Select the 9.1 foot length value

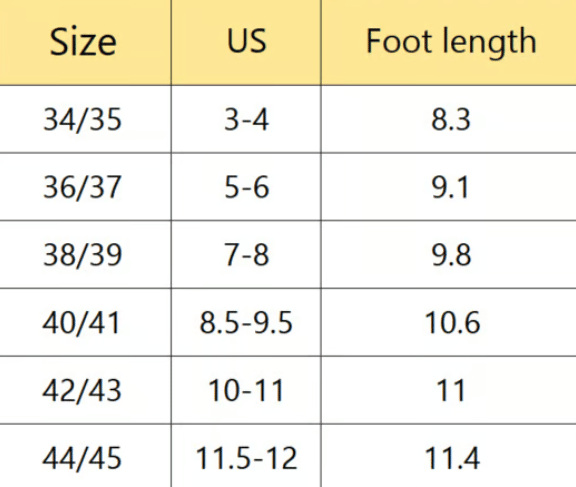point(450,187)
